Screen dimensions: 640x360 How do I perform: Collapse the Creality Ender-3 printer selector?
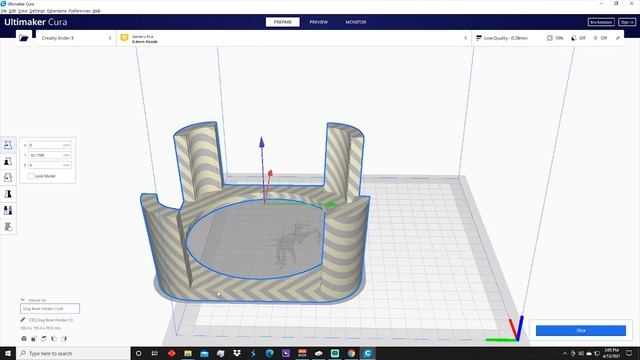(x=110, y=38)
